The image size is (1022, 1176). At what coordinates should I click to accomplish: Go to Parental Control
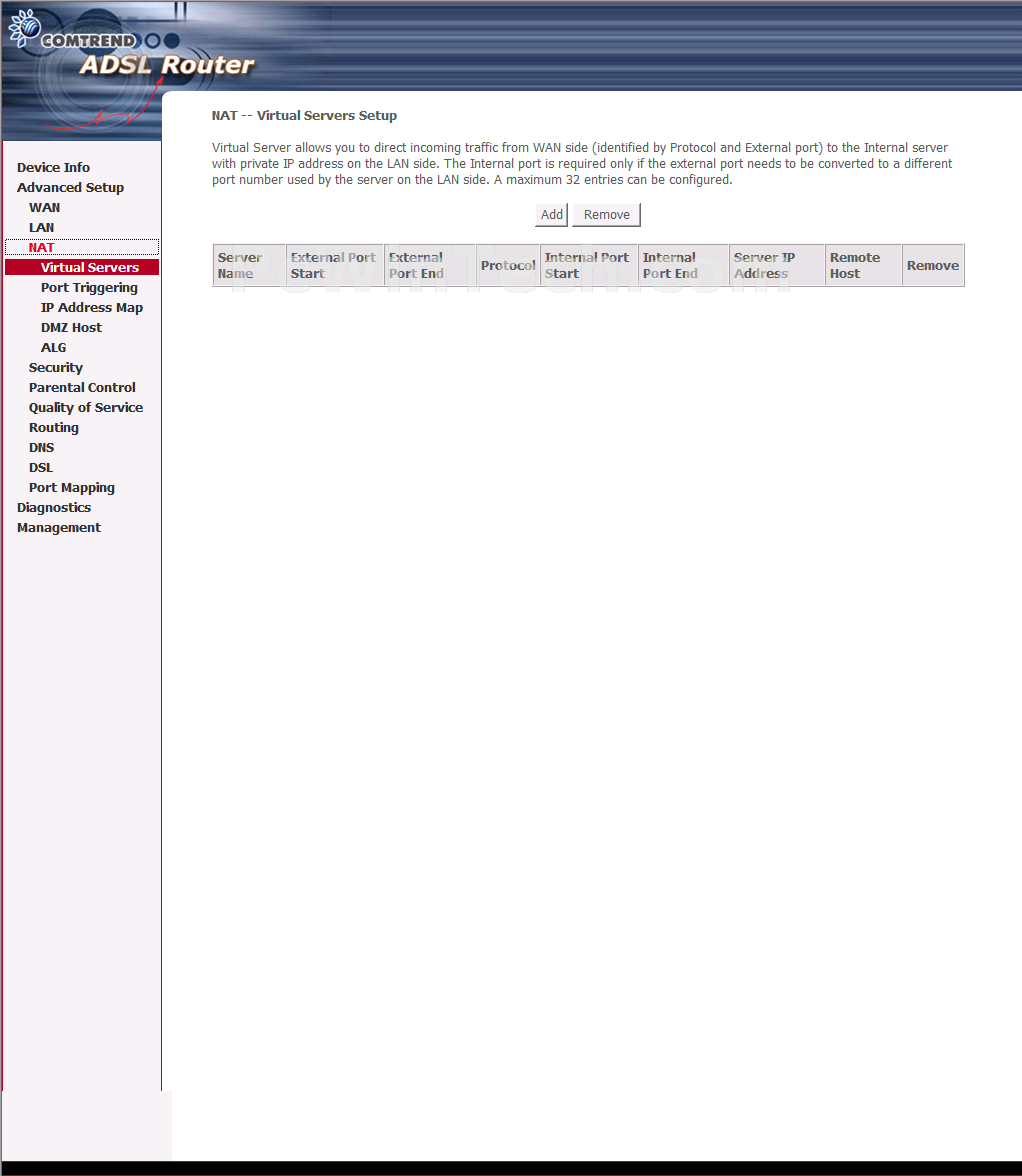(x=82, y=388)
